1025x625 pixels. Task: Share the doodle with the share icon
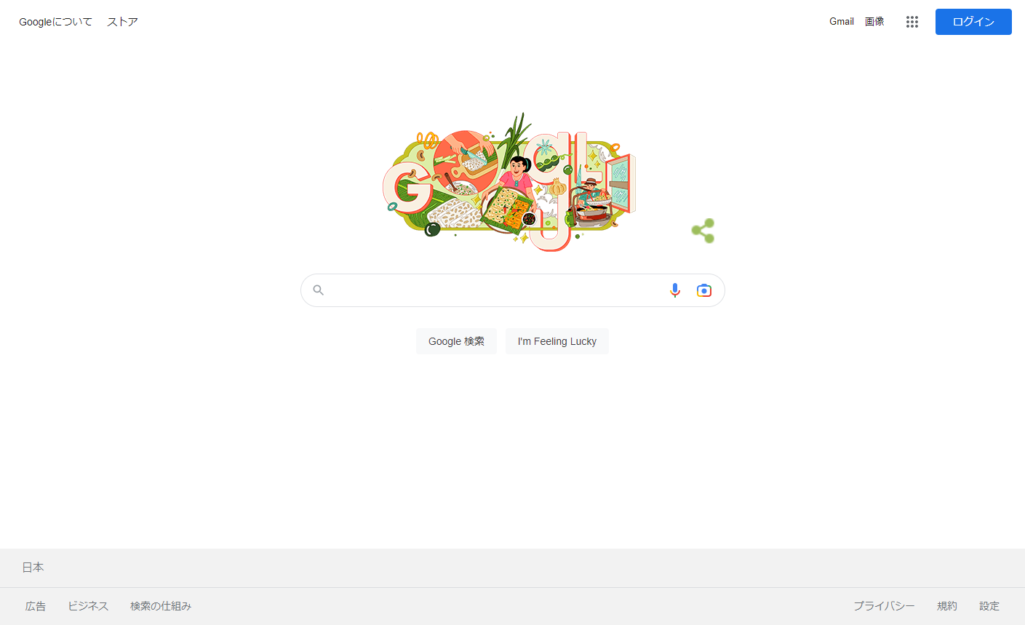(703, 231)
